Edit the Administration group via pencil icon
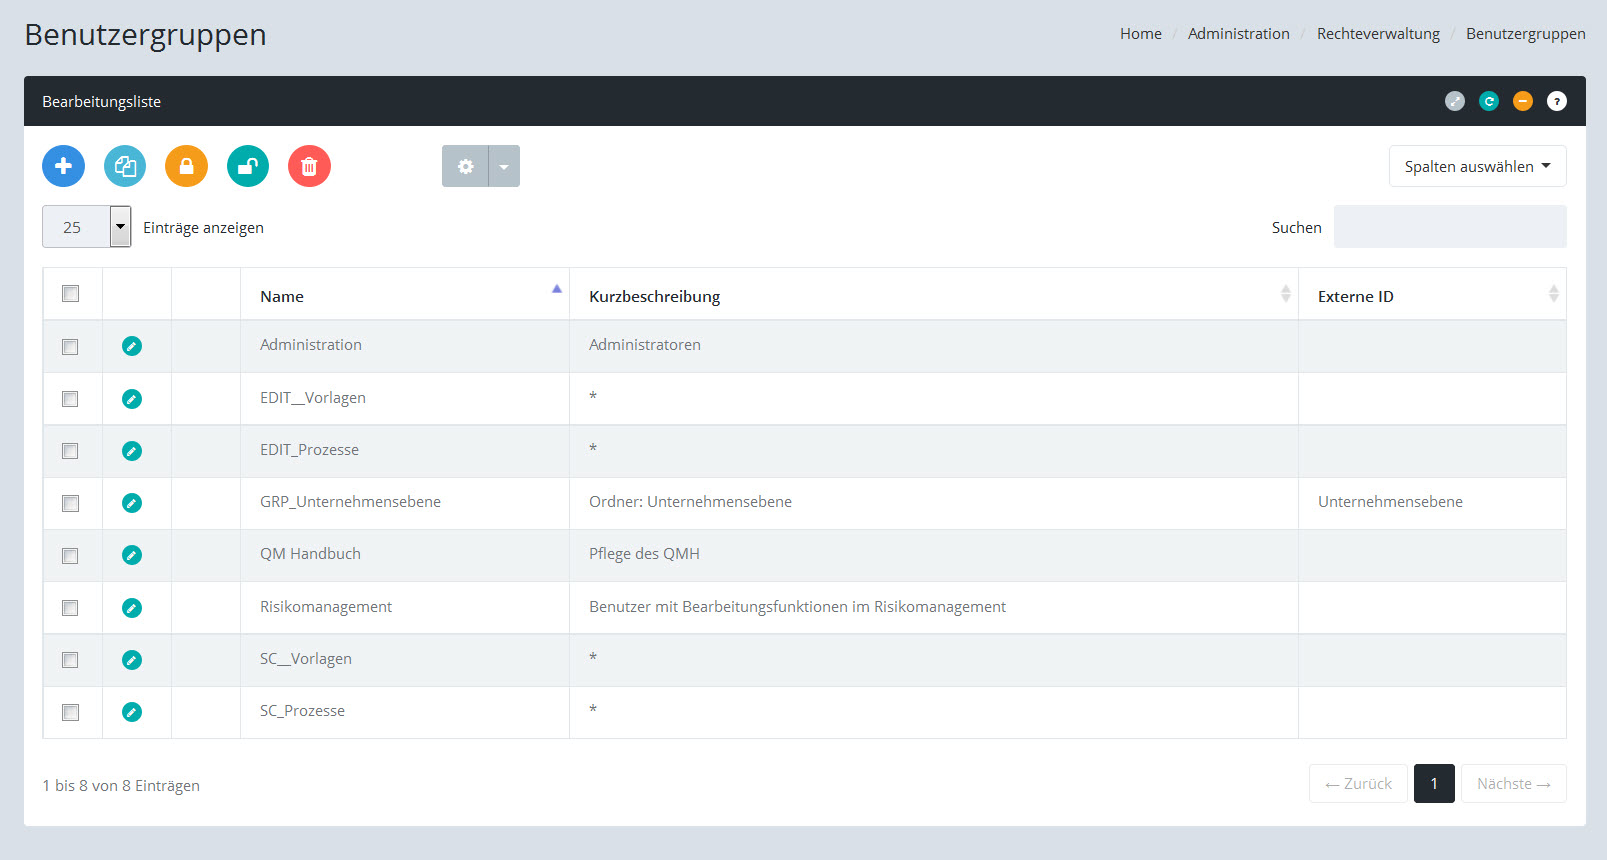This screenshot has height=860, width=1607. click(132, 346)
